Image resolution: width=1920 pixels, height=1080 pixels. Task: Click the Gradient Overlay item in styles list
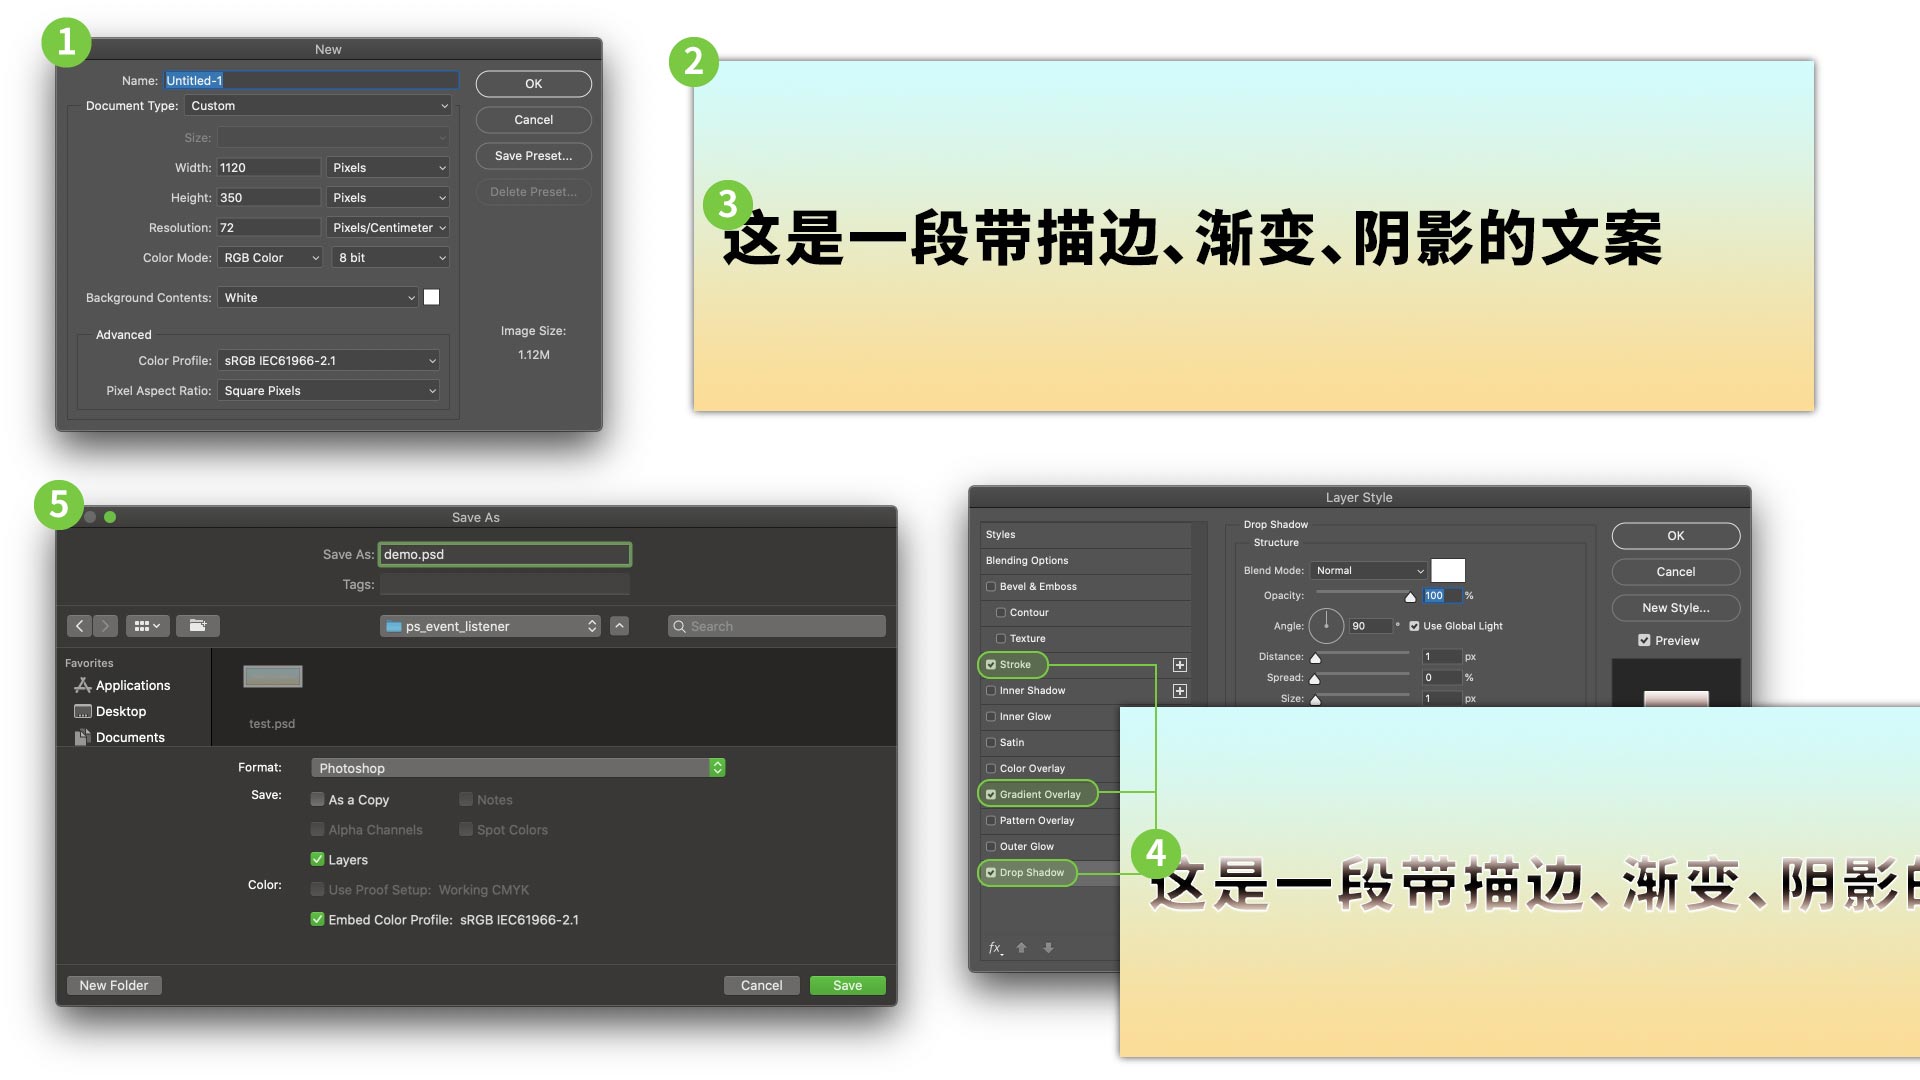[x=1040, y=793]
